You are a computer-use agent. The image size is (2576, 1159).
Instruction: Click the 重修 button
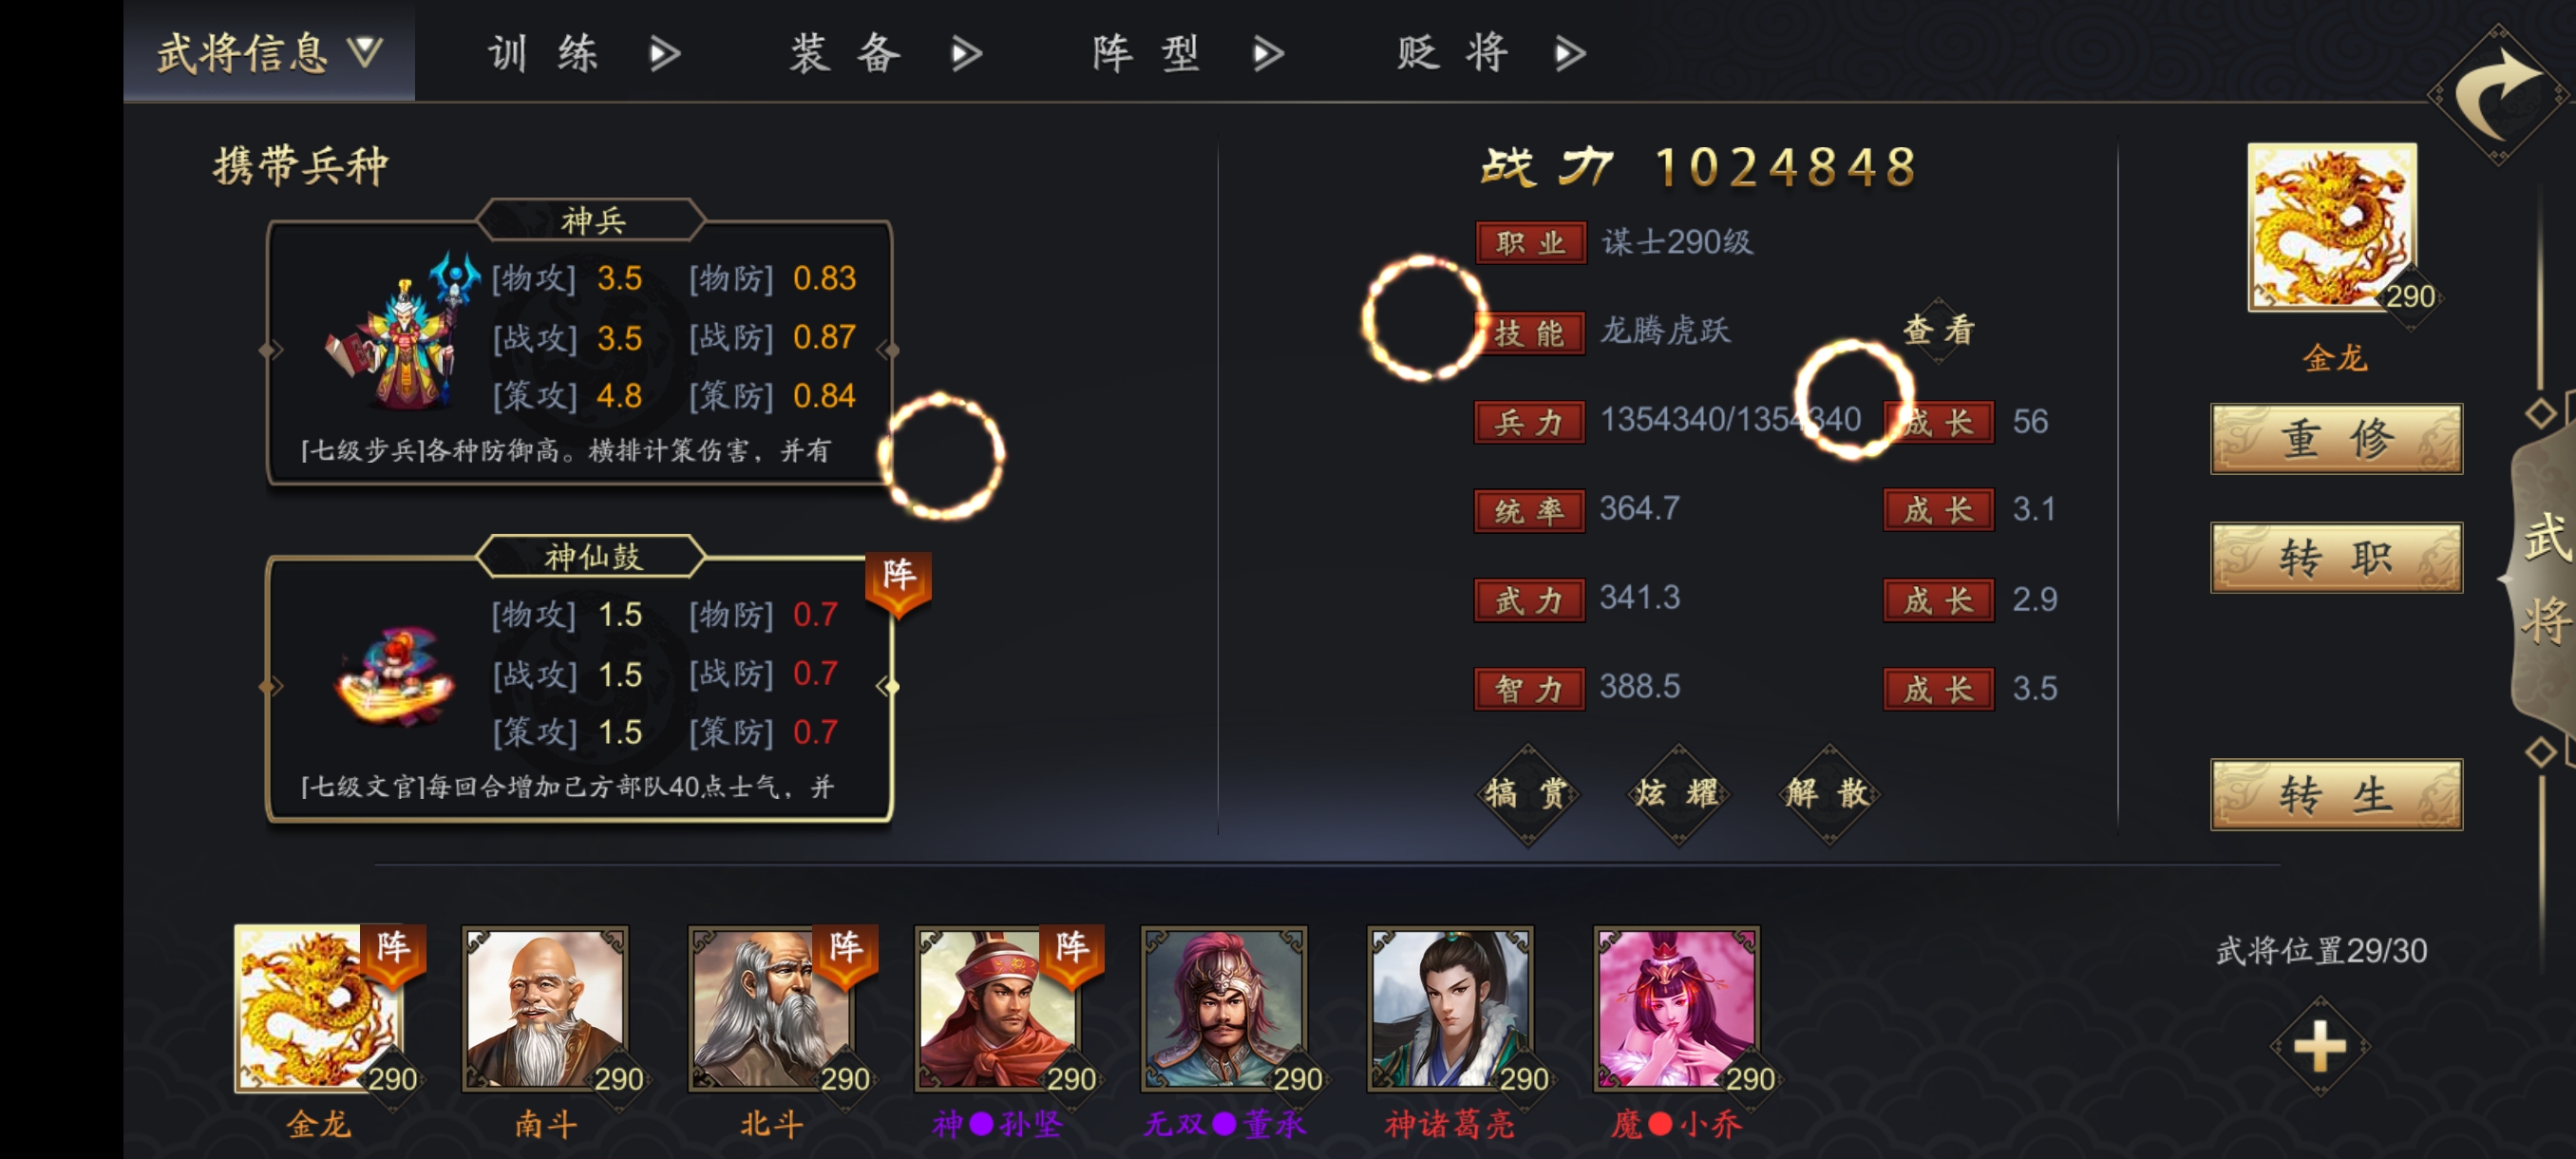[2336, 438]
